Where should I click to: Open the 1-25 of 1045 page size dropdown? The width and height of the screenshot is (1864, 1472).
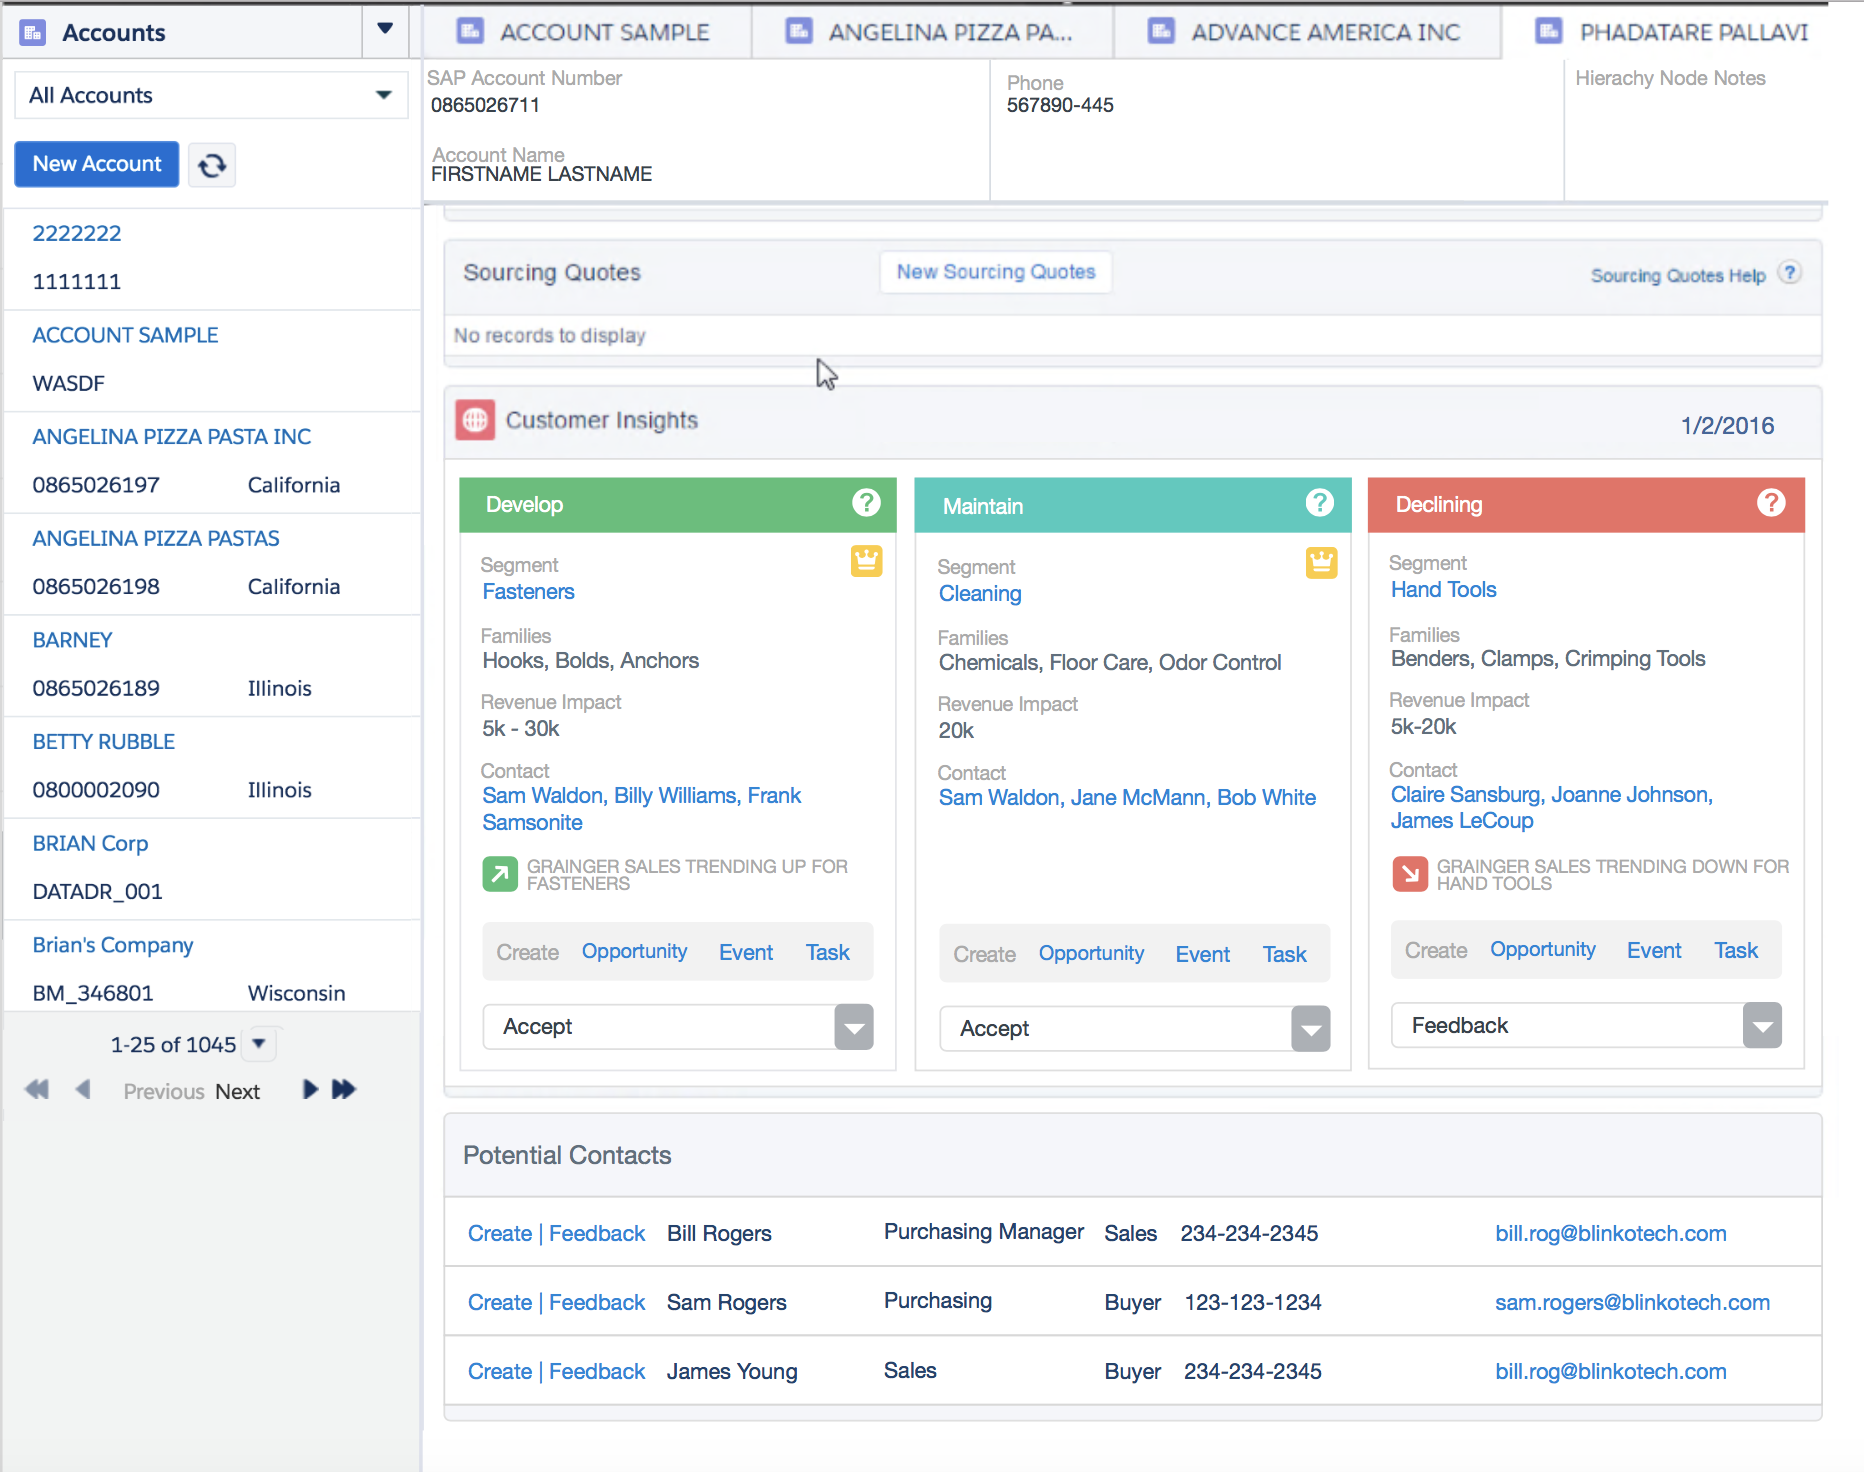tap(259, 1044)
